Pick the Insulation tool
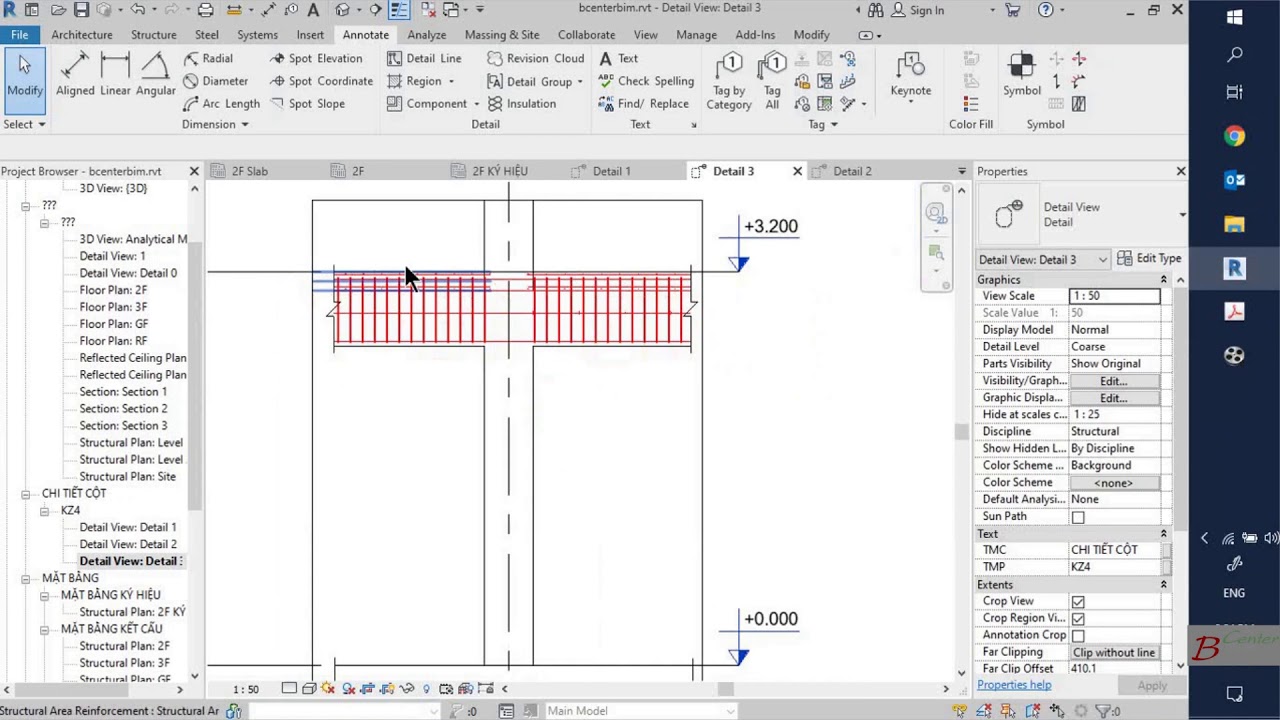 pyautogui.click(x=521, y=103)
